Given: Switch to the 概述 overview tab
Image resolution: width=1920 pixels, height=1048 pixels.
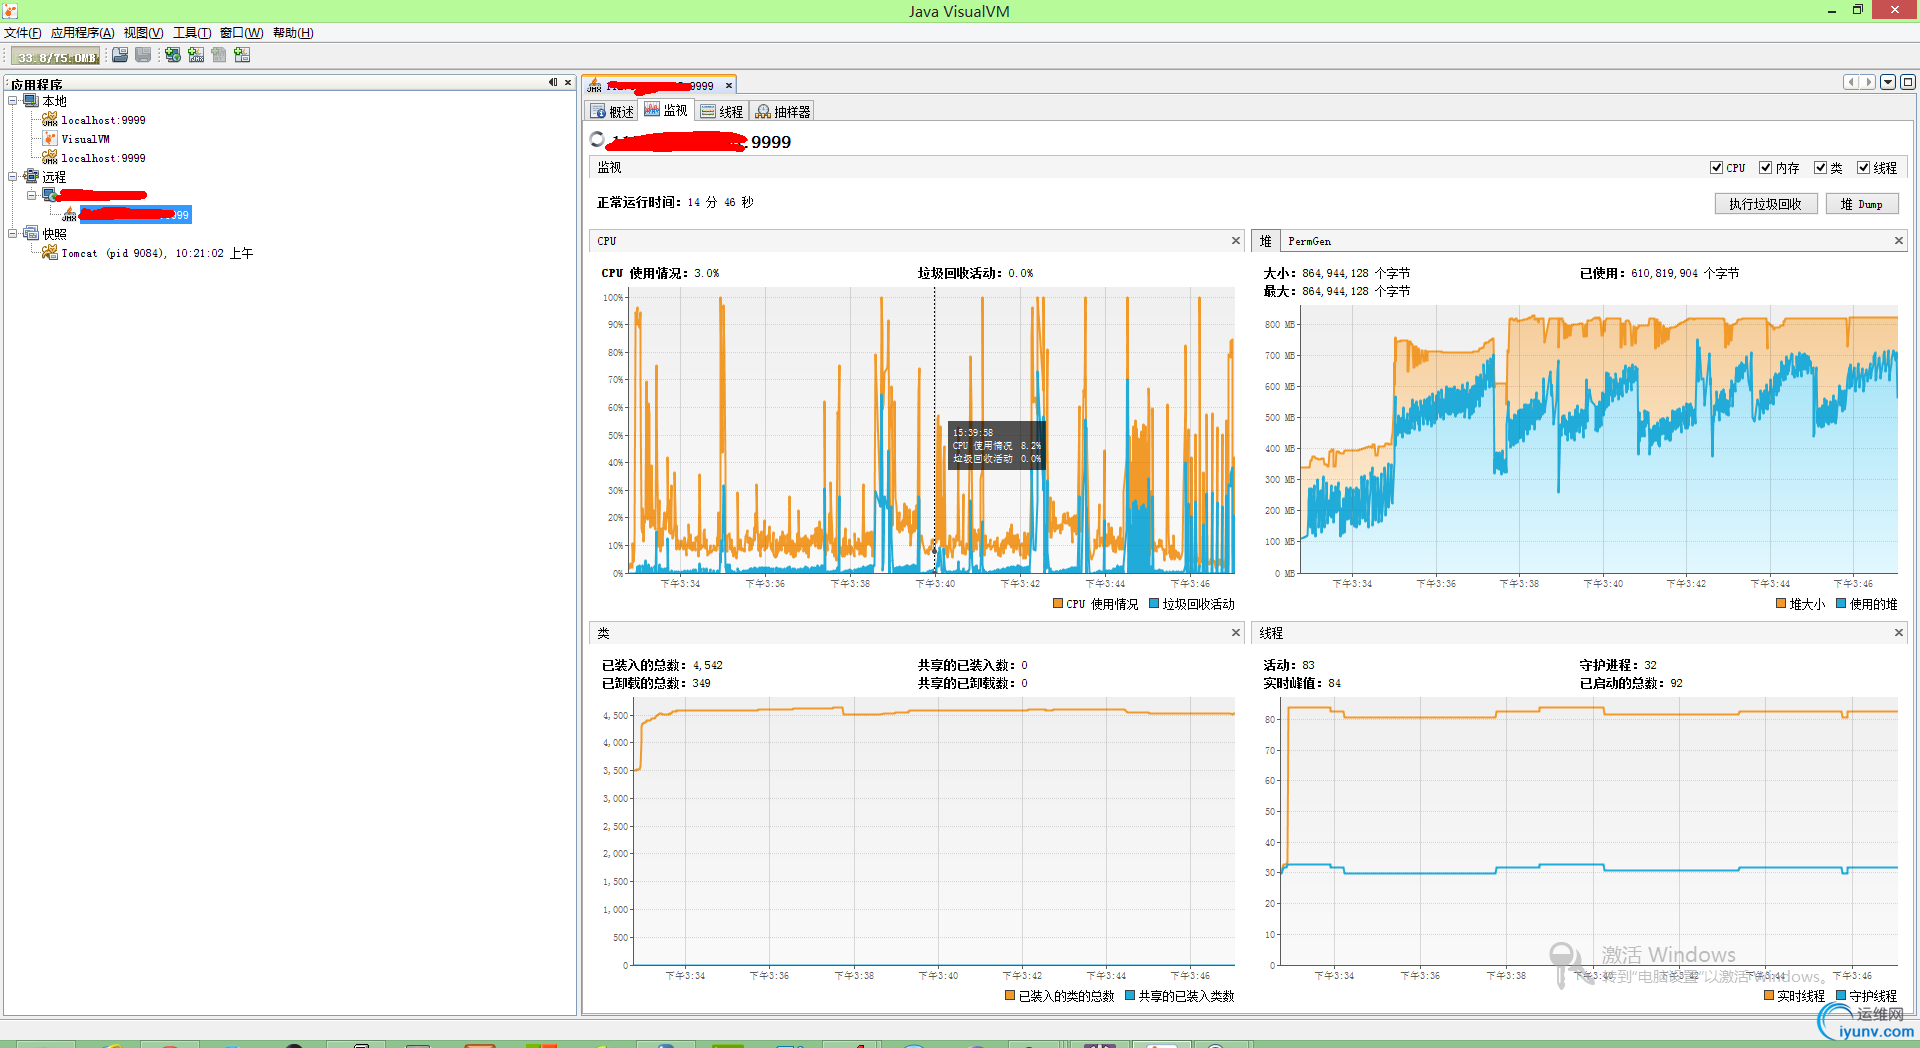Looking at the screenshot, I should pos(612,111).
